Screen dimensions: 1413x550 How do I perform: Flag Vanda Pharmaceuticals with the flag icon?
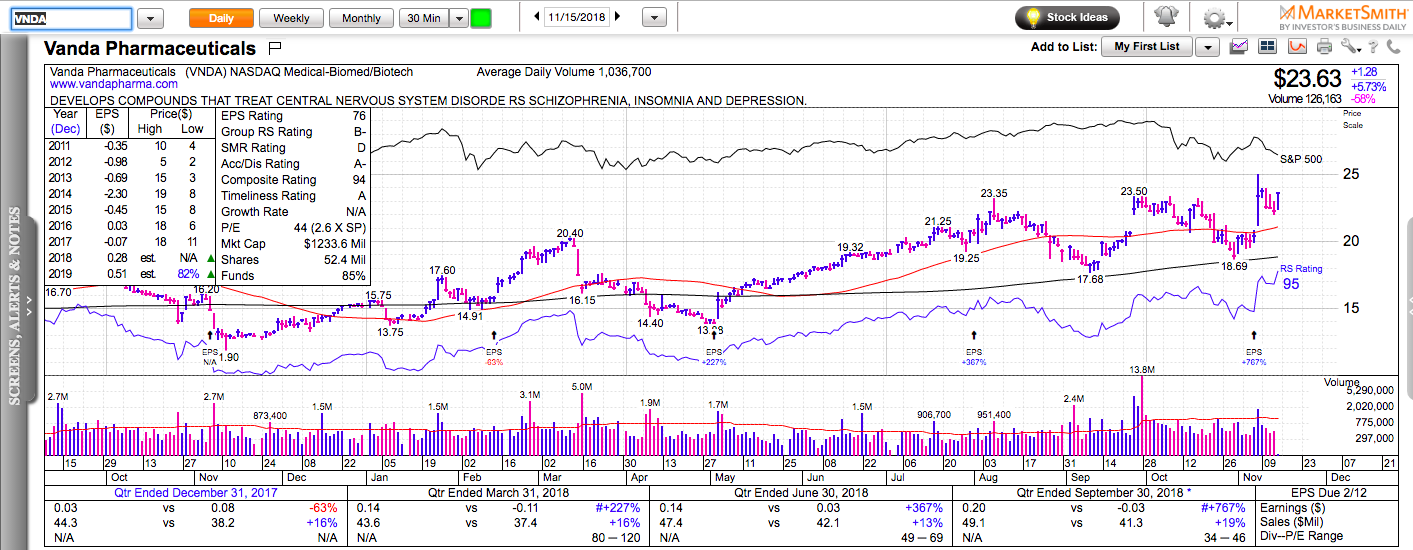coord(276,47)
